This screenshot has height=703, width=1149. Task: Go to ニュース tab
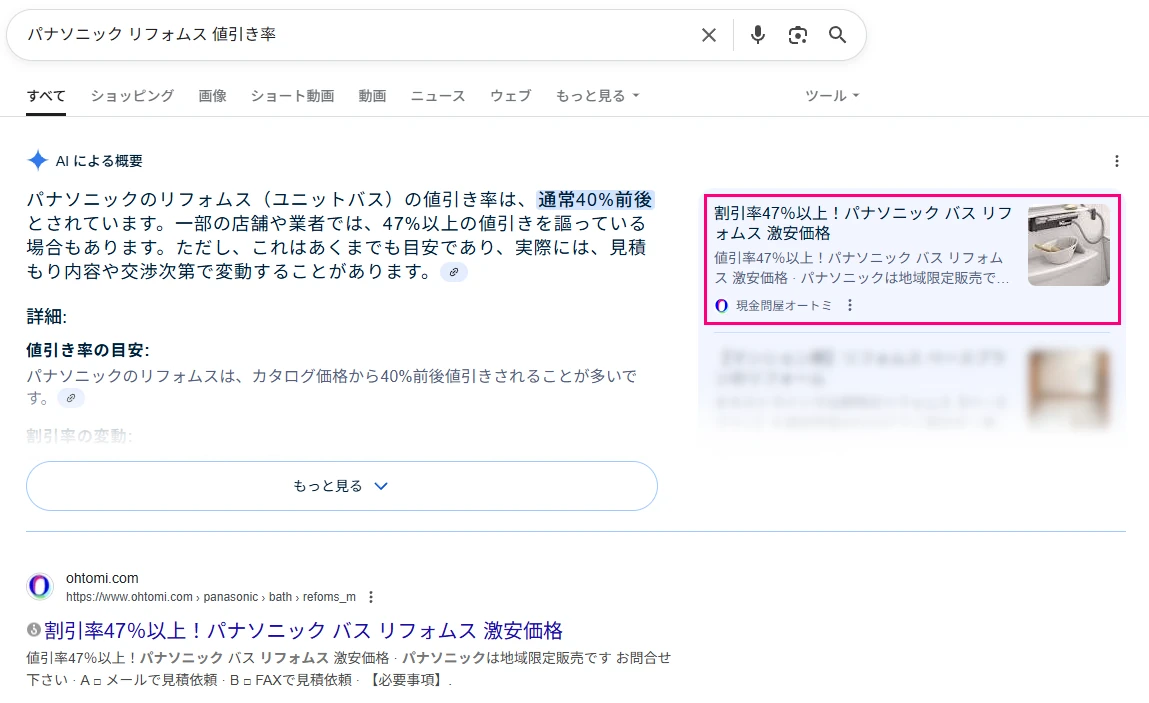click(438, 96)
